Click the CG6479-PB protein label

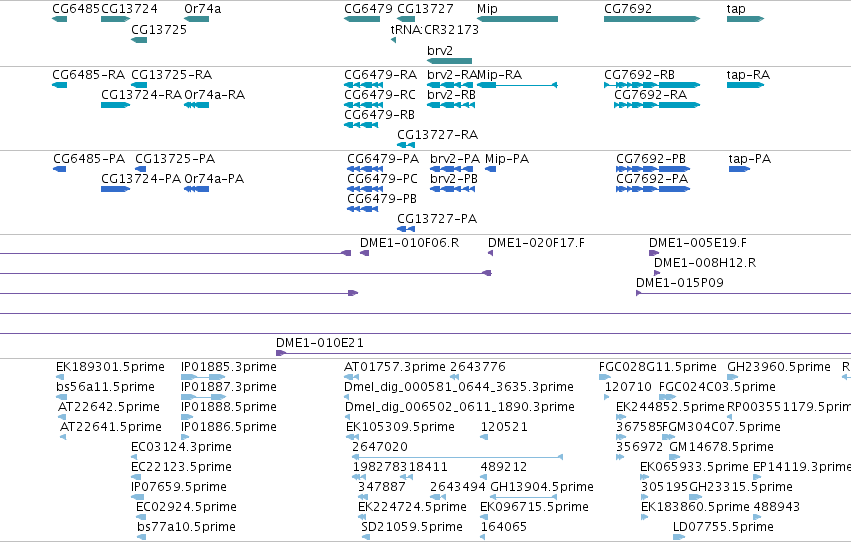(x=382, y=199)
